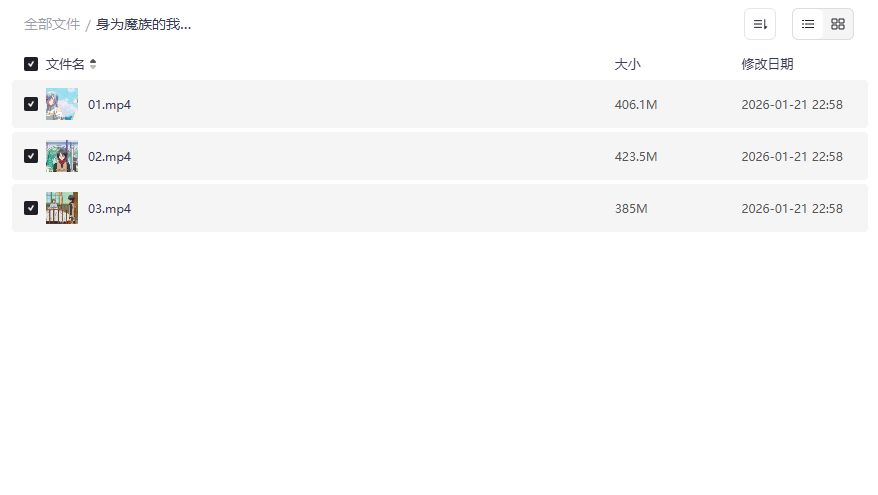Open the sort options button
The height and width of the screenshot is (495, 878).
[x=760, y=24]
